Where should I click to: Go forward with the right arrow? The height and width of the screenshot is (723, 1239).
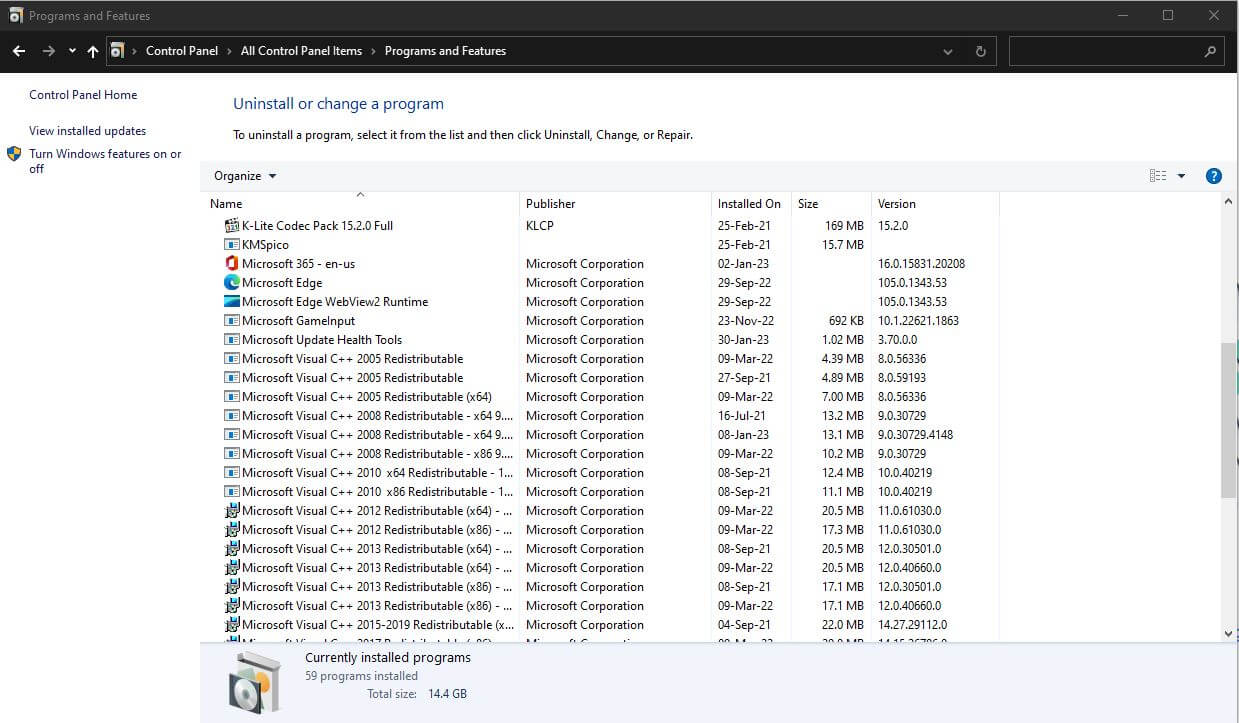pos(48,51)
